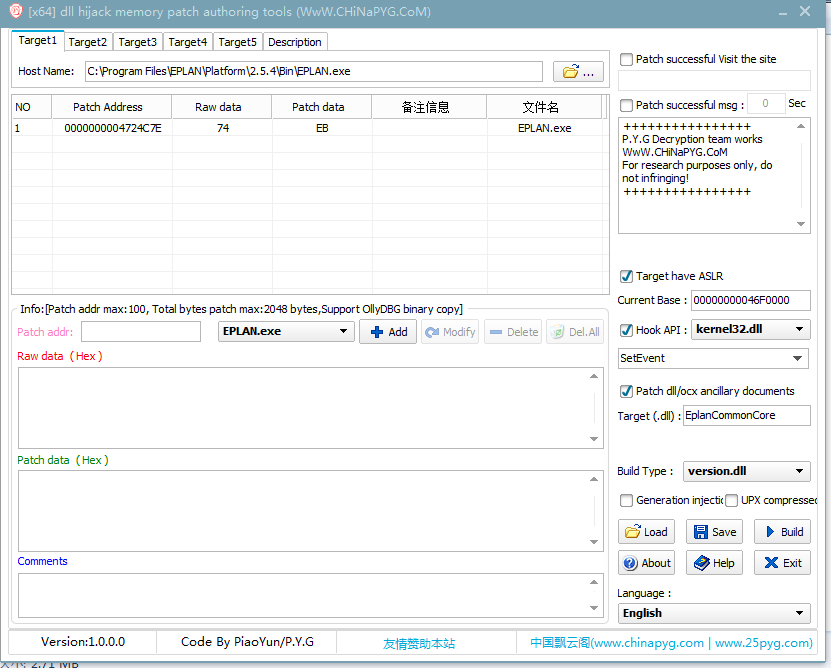Click the P.Y.G message text area

[714, 176]
